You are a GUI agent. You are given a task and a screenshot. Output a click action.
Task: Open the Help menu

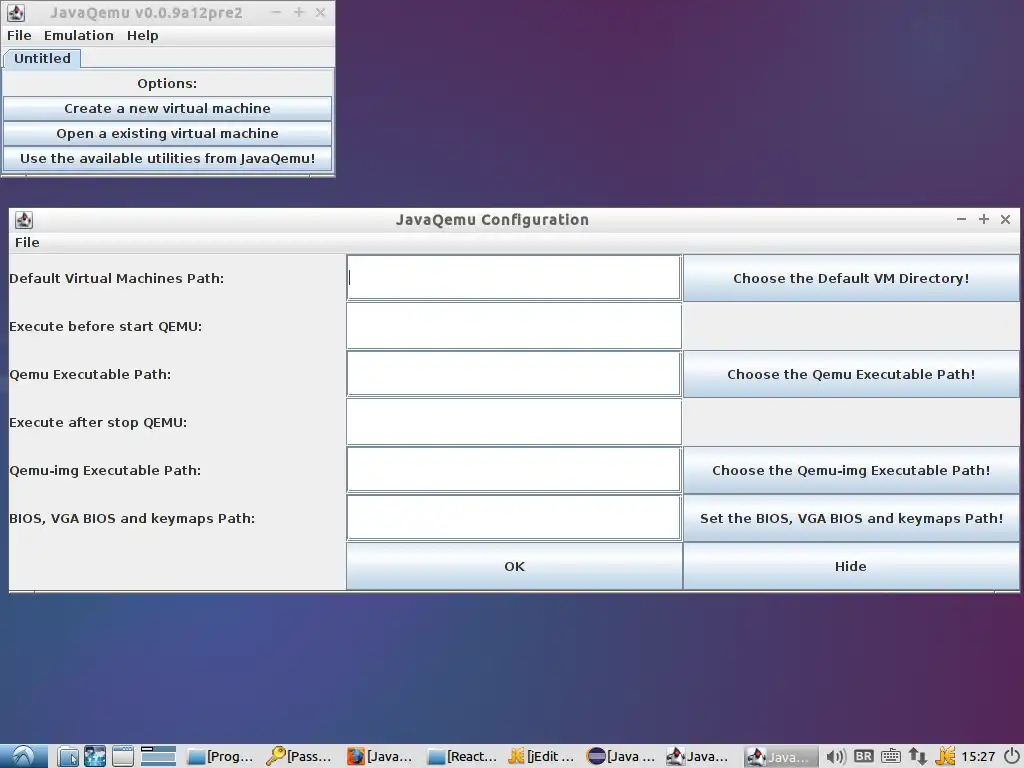(142, 35)
